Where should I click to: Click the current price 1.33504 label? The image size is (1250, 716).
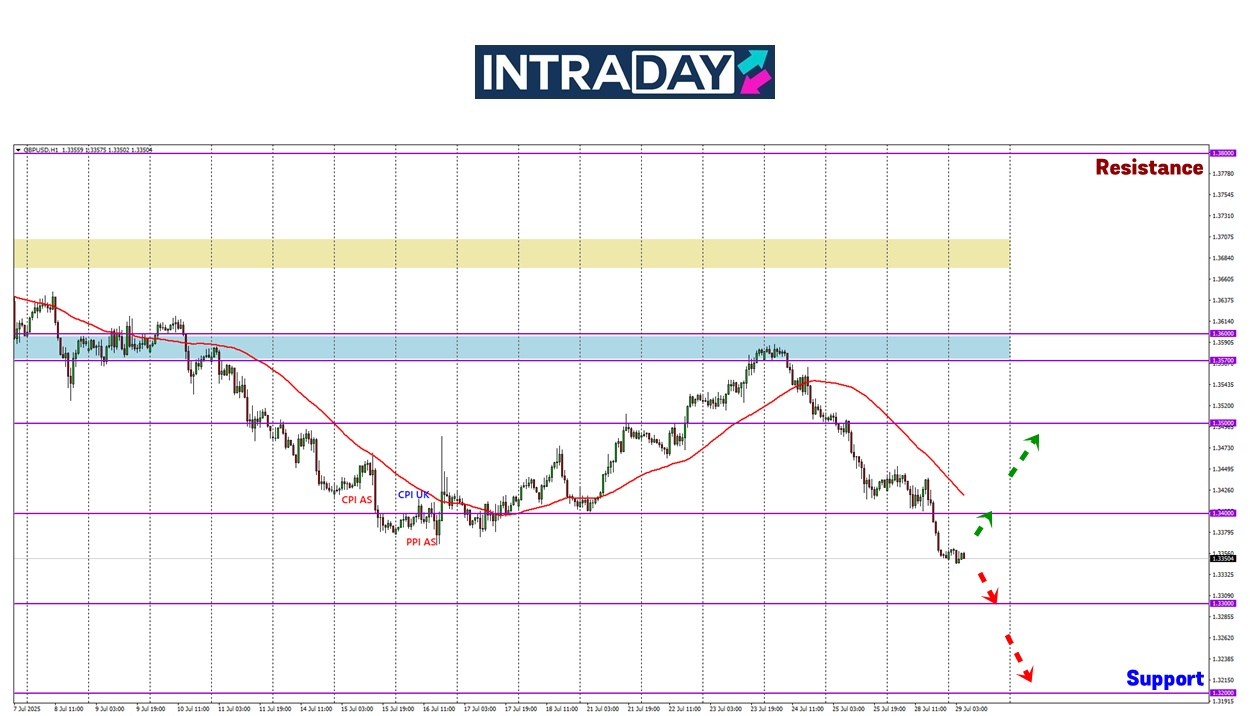(1223, 559)
